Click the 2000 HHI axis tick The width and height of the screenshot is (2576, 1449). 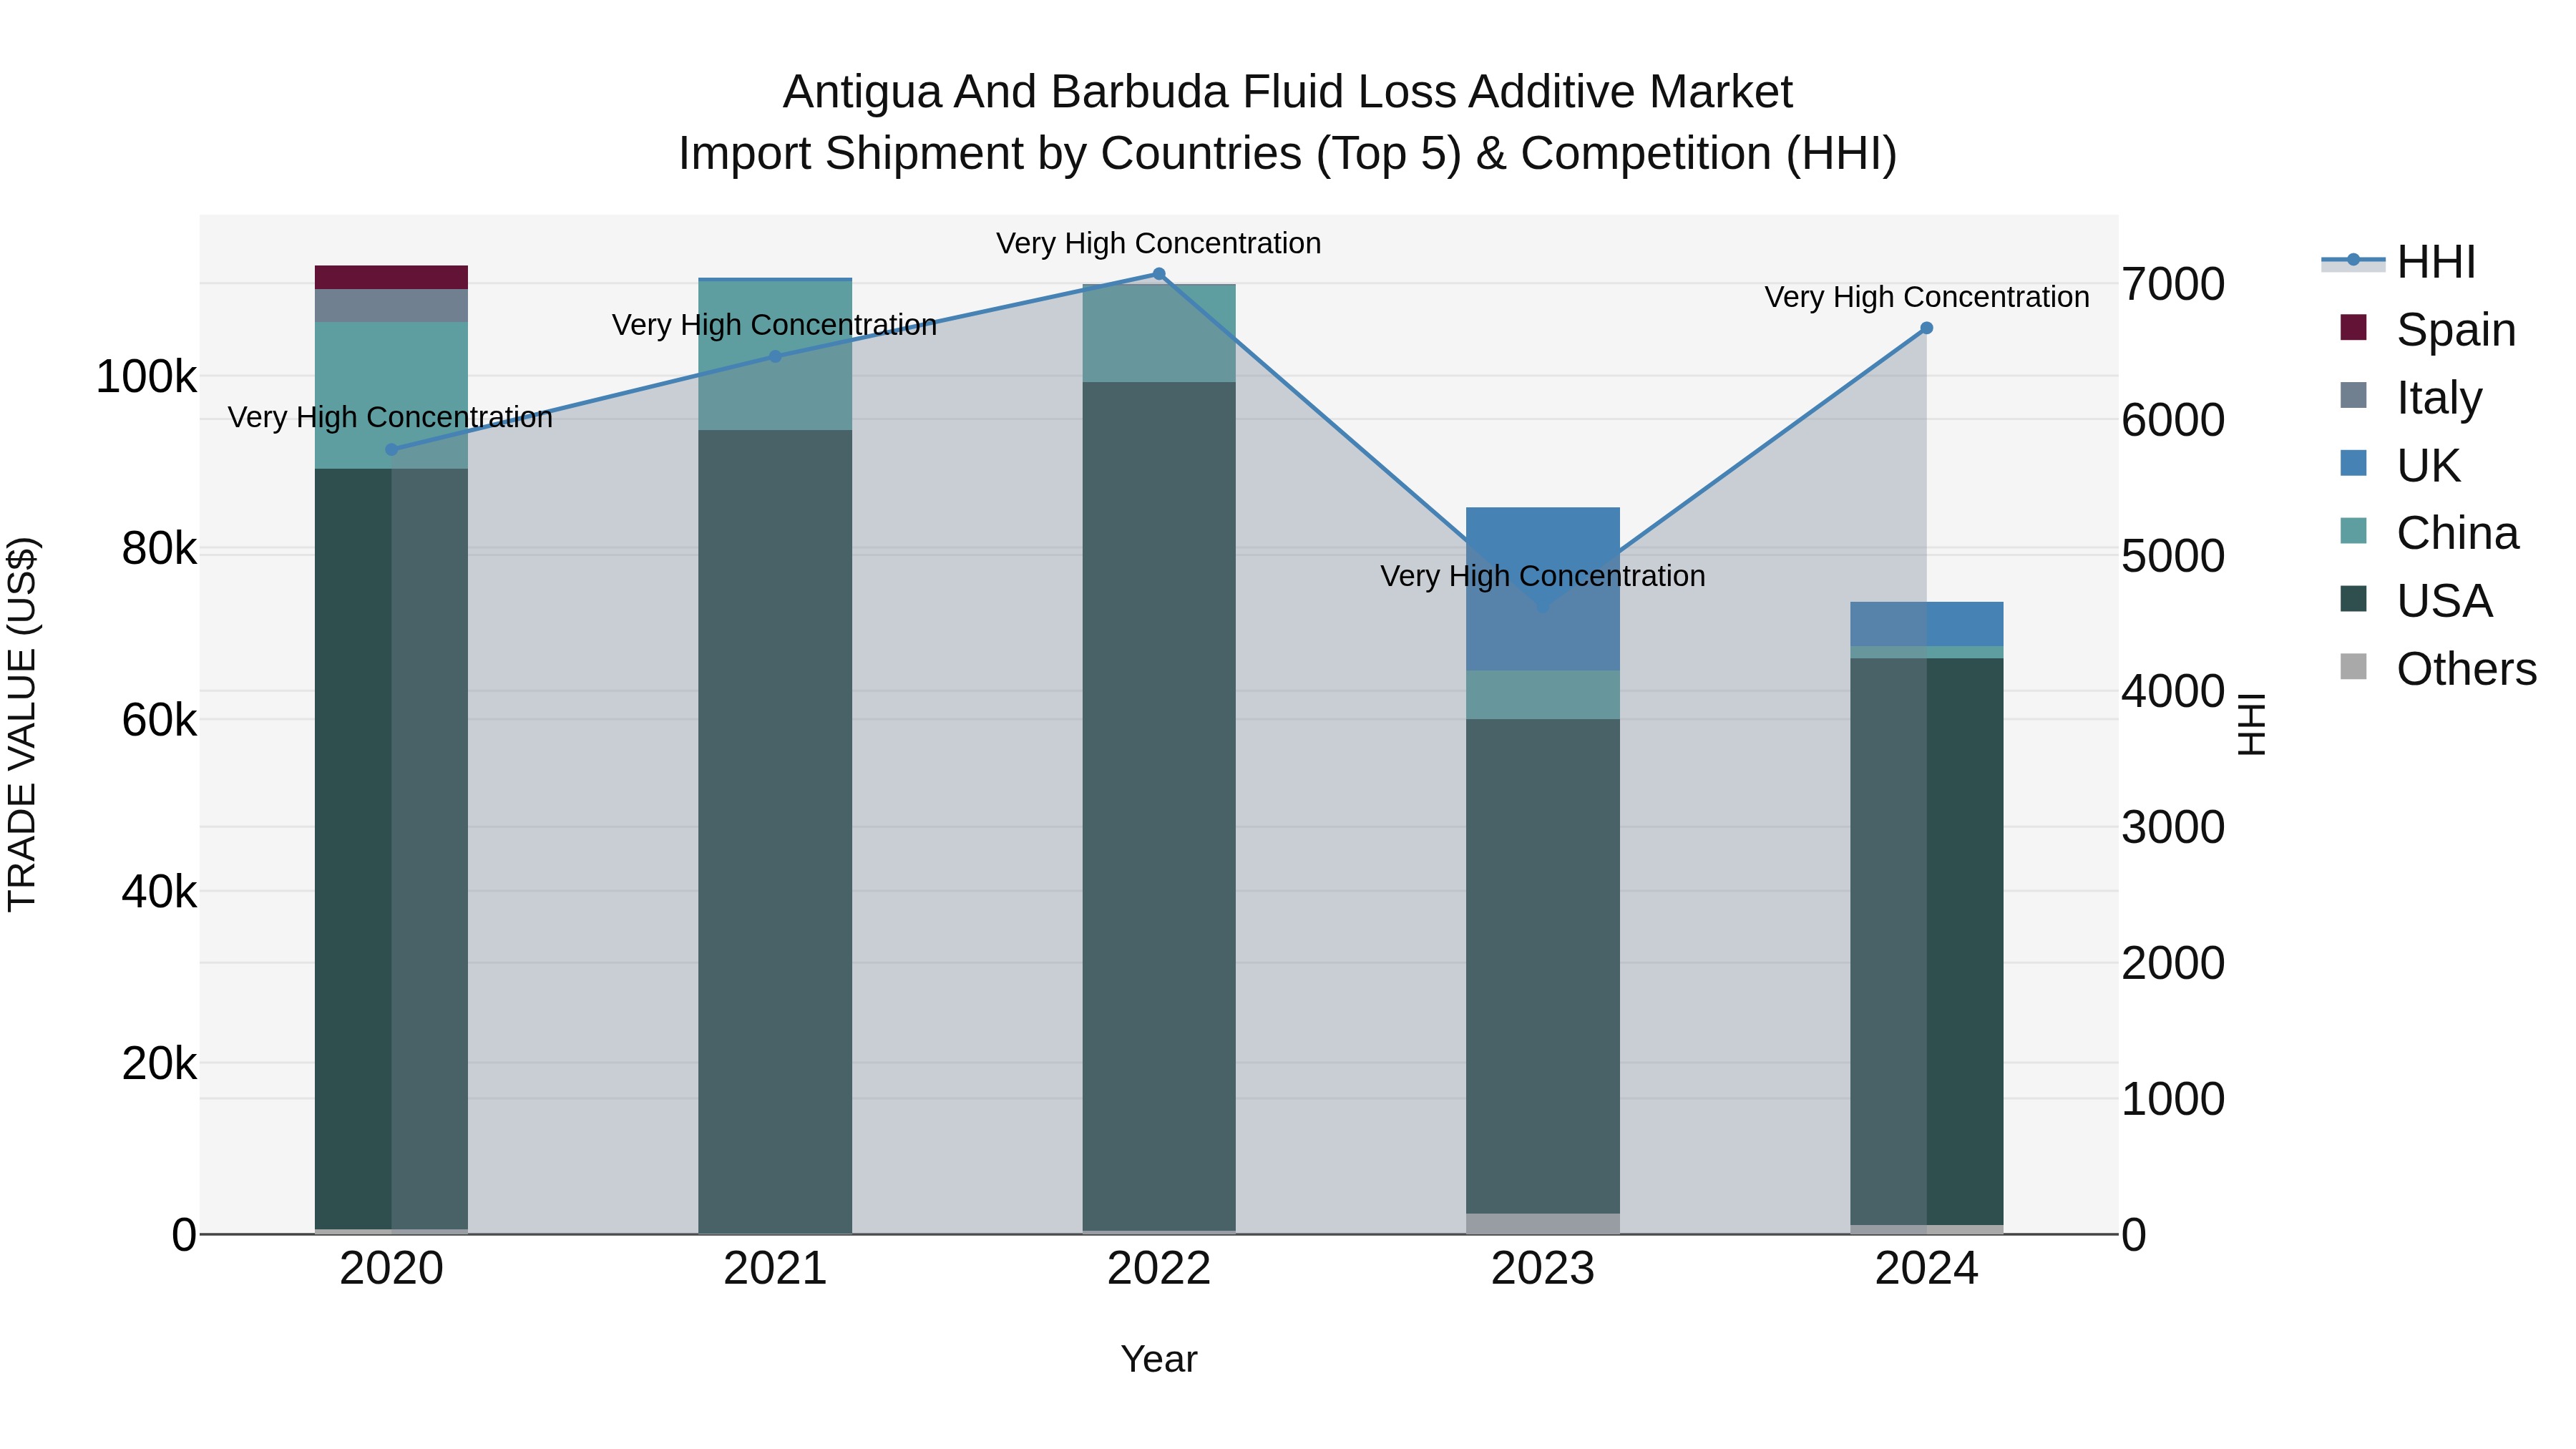pyautogui.click(x=2173, y=964)
